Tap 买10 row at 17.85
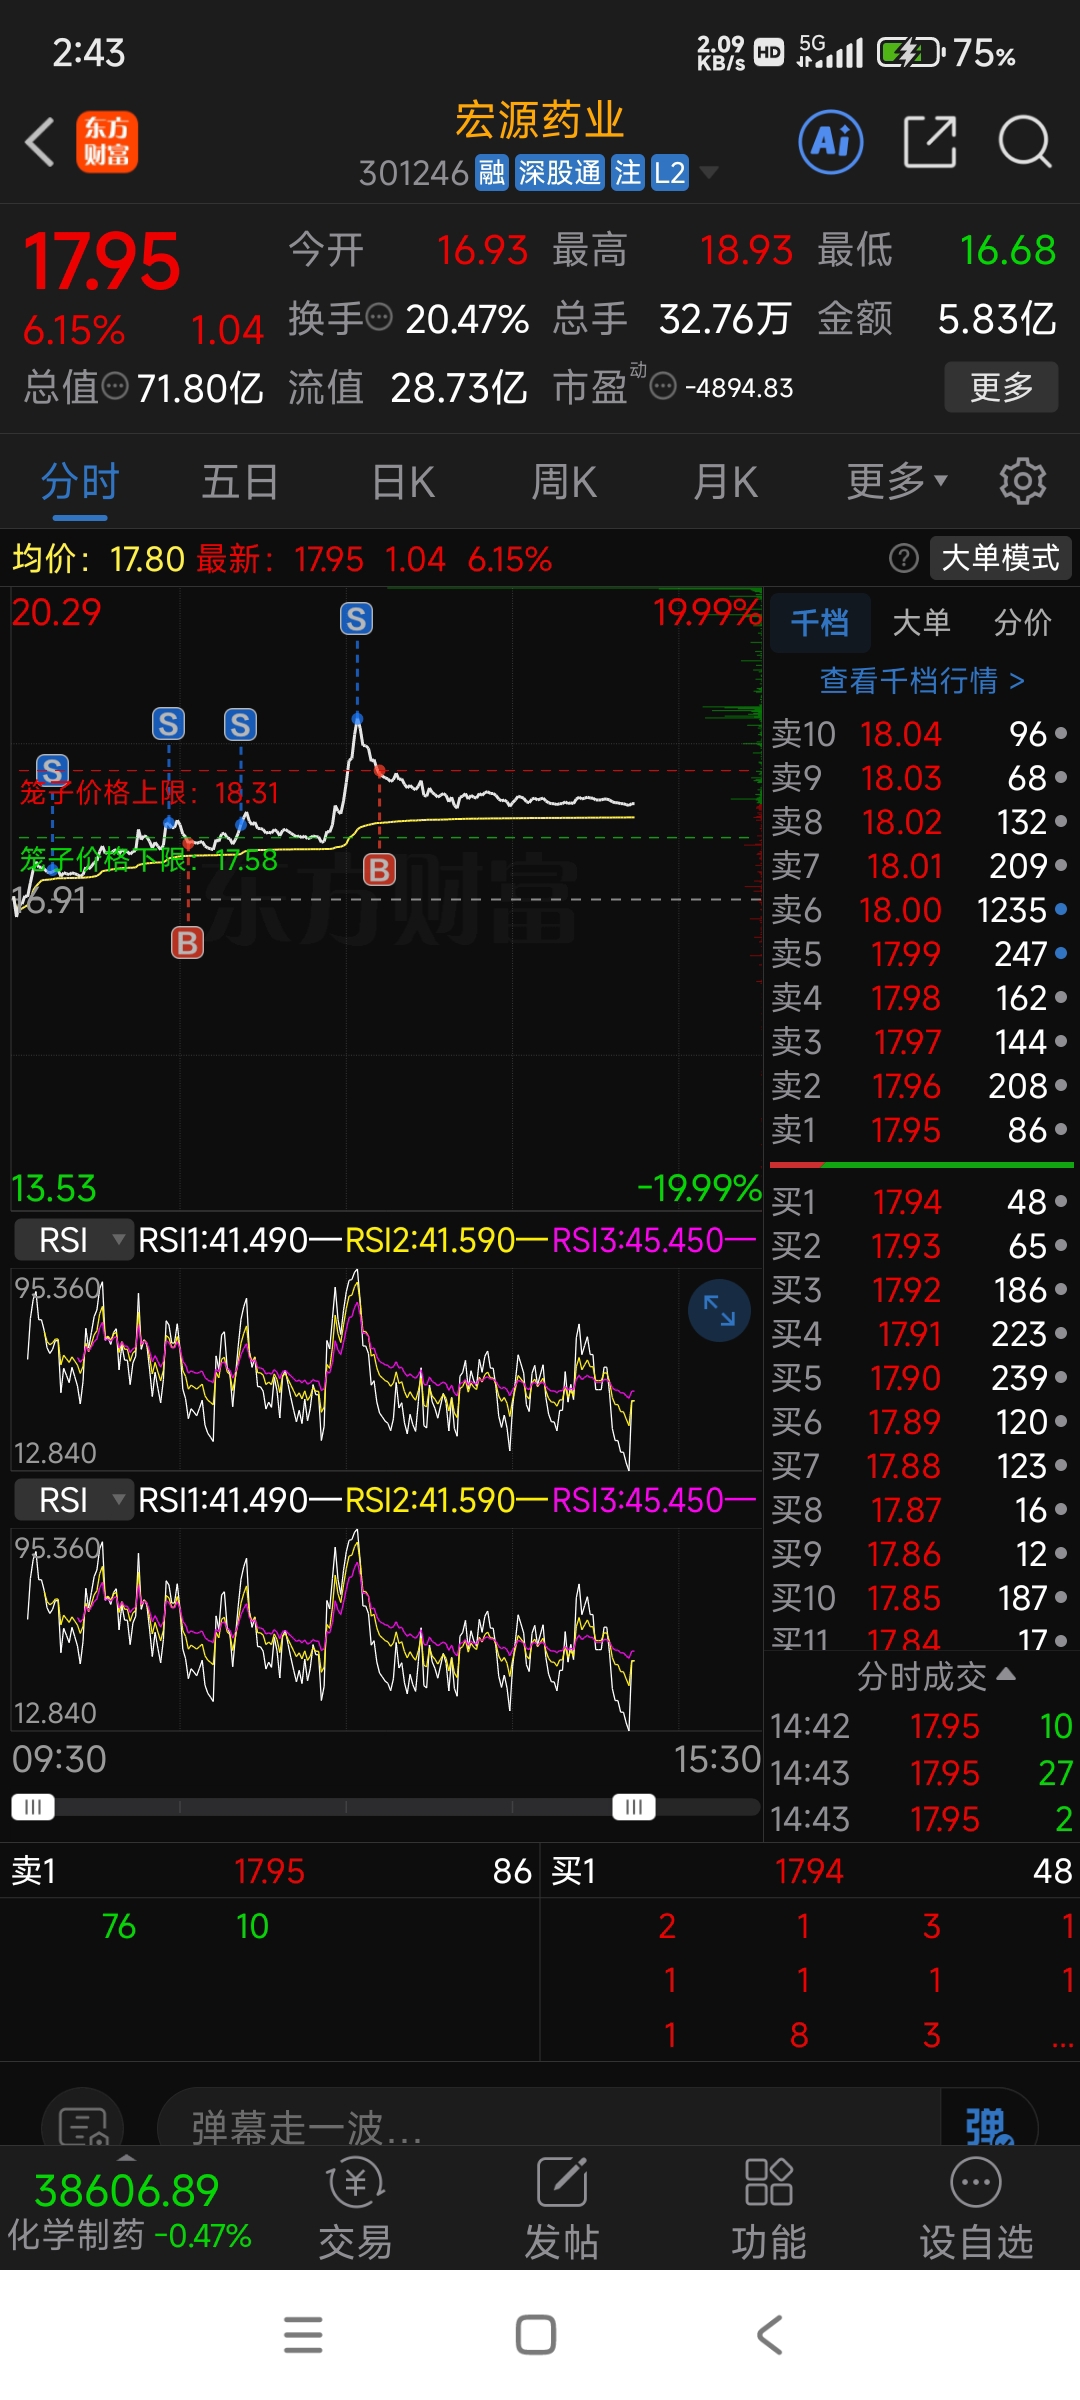The image size is (1080, 2400). 920,1598
